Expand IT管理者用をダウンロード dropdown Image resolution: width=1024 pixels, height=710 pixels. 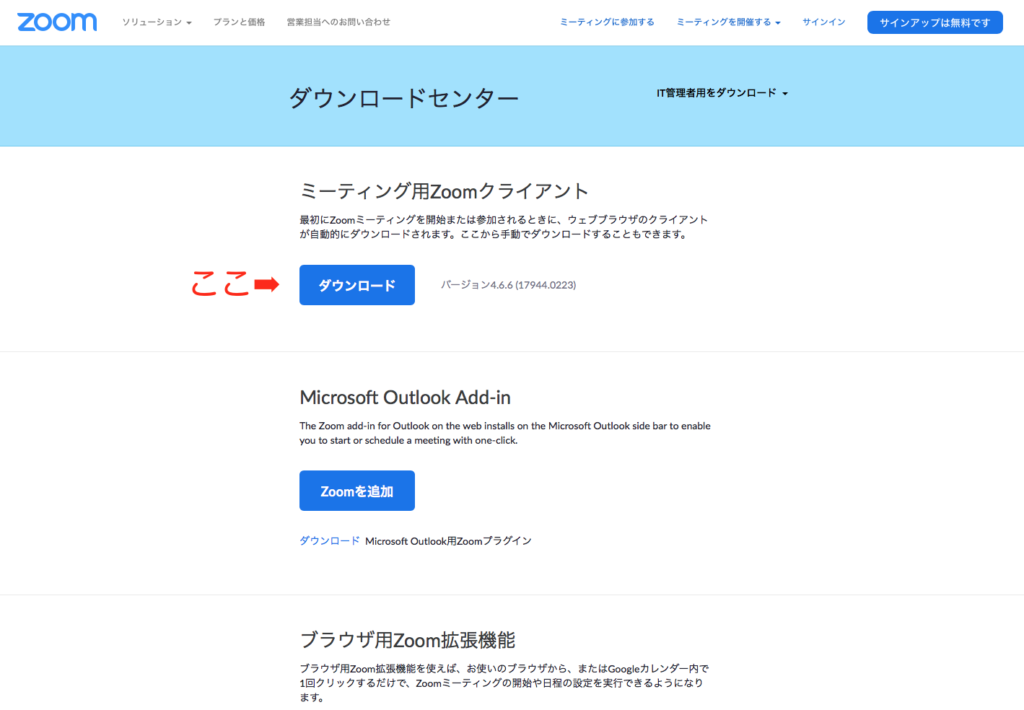point(722,93)
